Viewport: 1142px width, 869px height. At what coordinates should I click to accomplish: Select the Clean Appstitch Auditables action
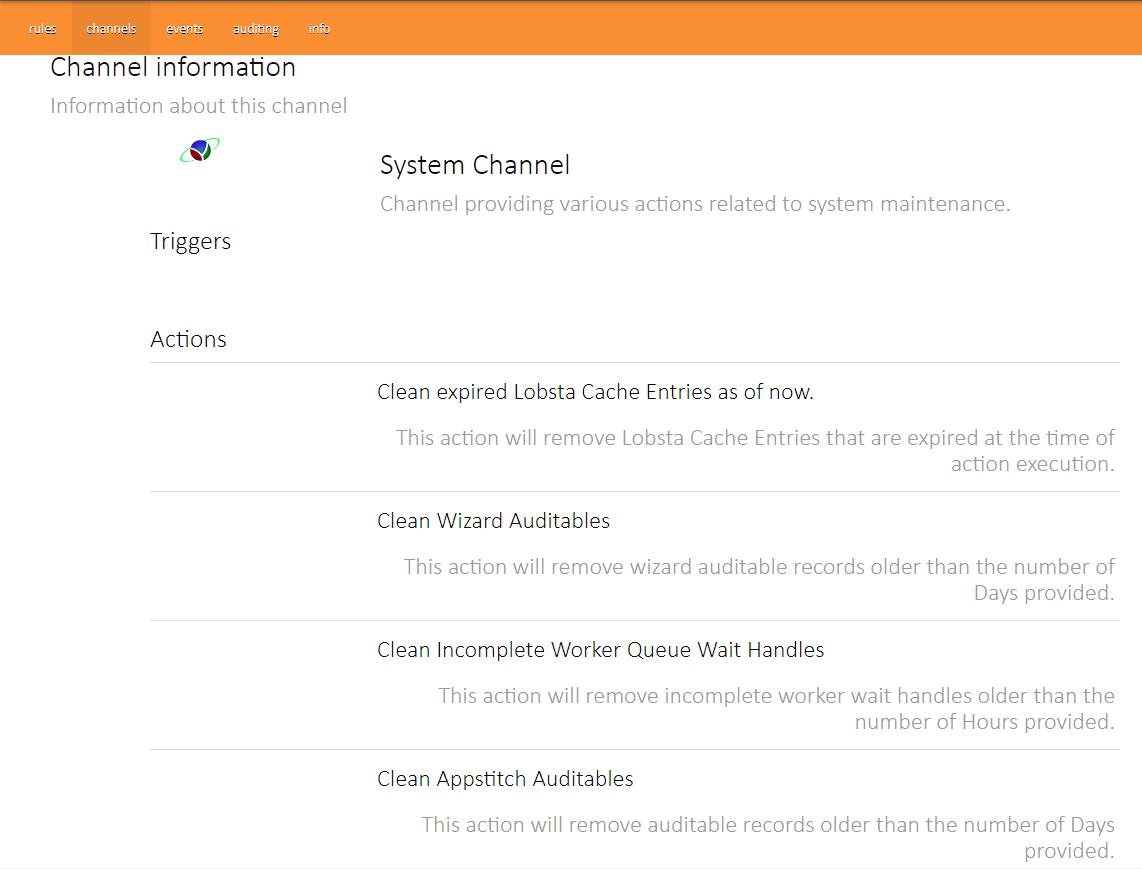point(505,779)
